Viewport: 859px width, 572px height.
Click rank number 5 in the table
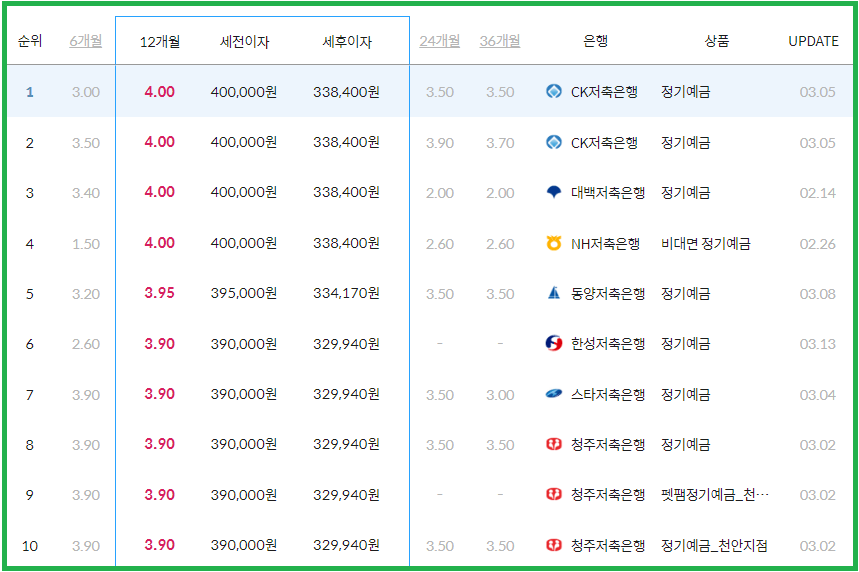click(30, 294)
